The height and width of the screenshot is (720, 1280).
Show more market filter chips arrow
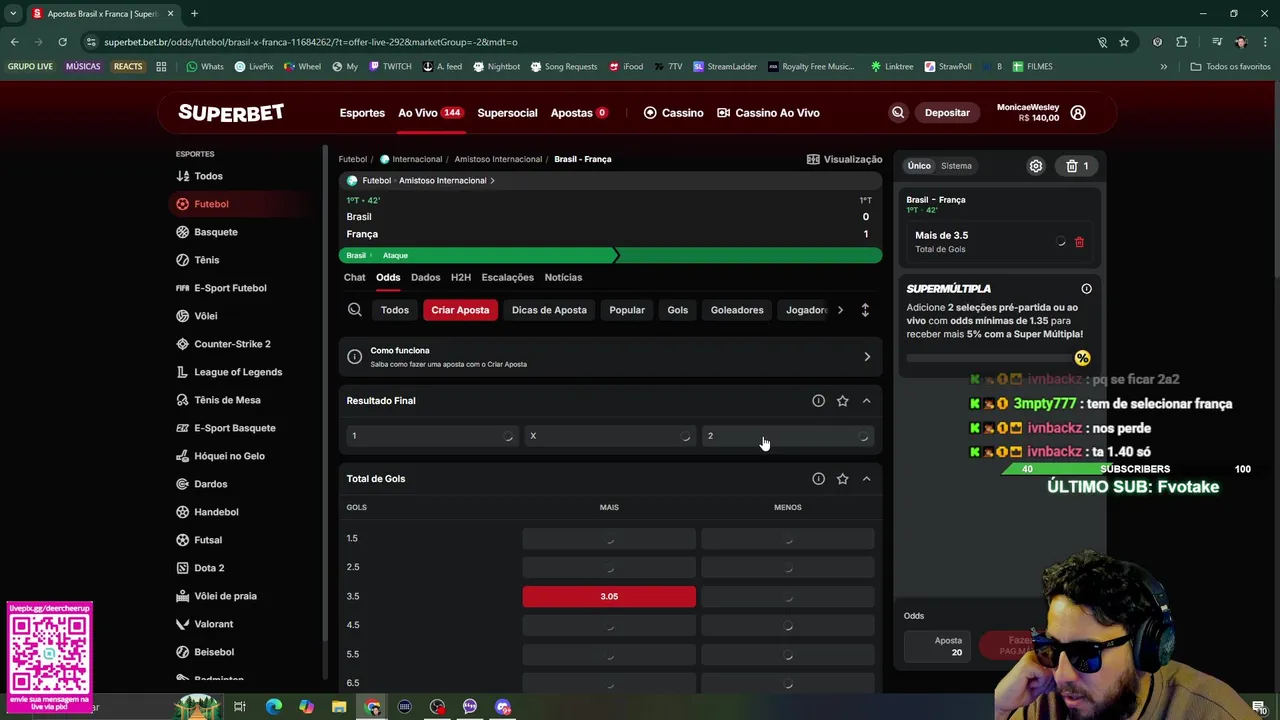840,310
